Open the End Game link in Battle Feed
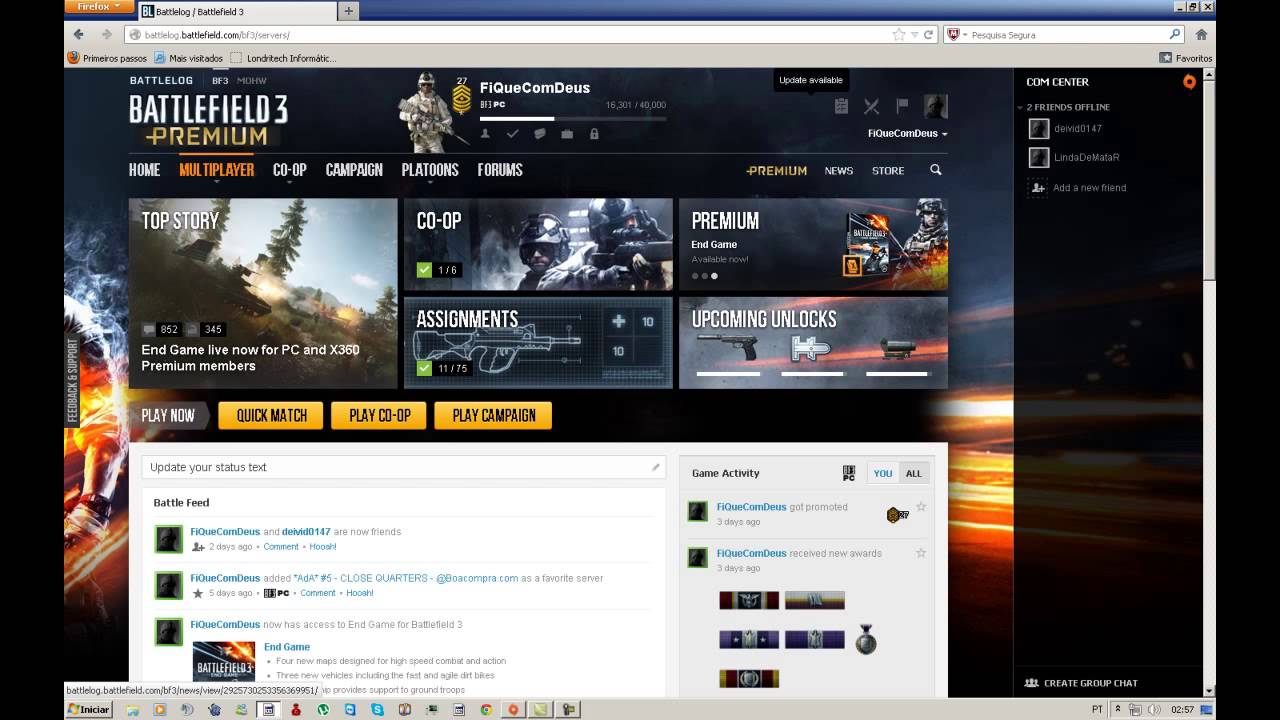The height and width of the screenshot is (720, 1280). click(x=287, y=647)
